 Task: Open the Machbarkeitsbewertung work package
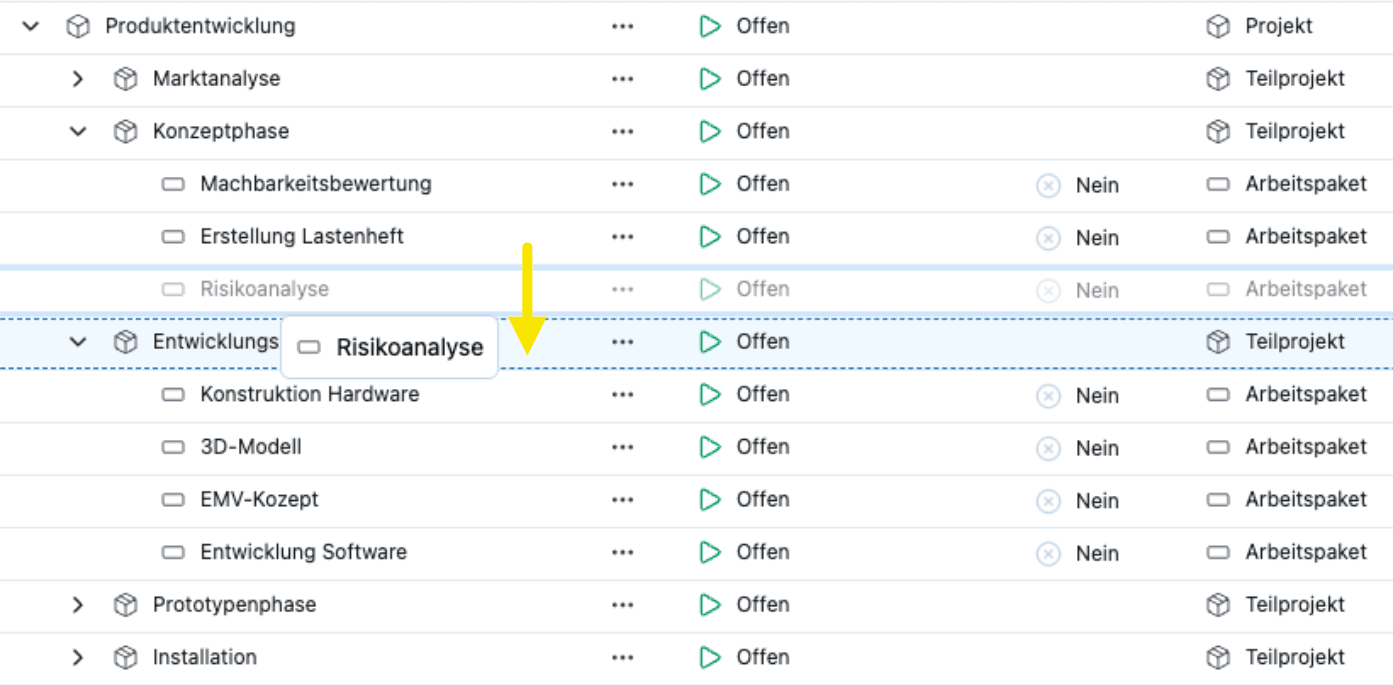click(x=315, y=184)
